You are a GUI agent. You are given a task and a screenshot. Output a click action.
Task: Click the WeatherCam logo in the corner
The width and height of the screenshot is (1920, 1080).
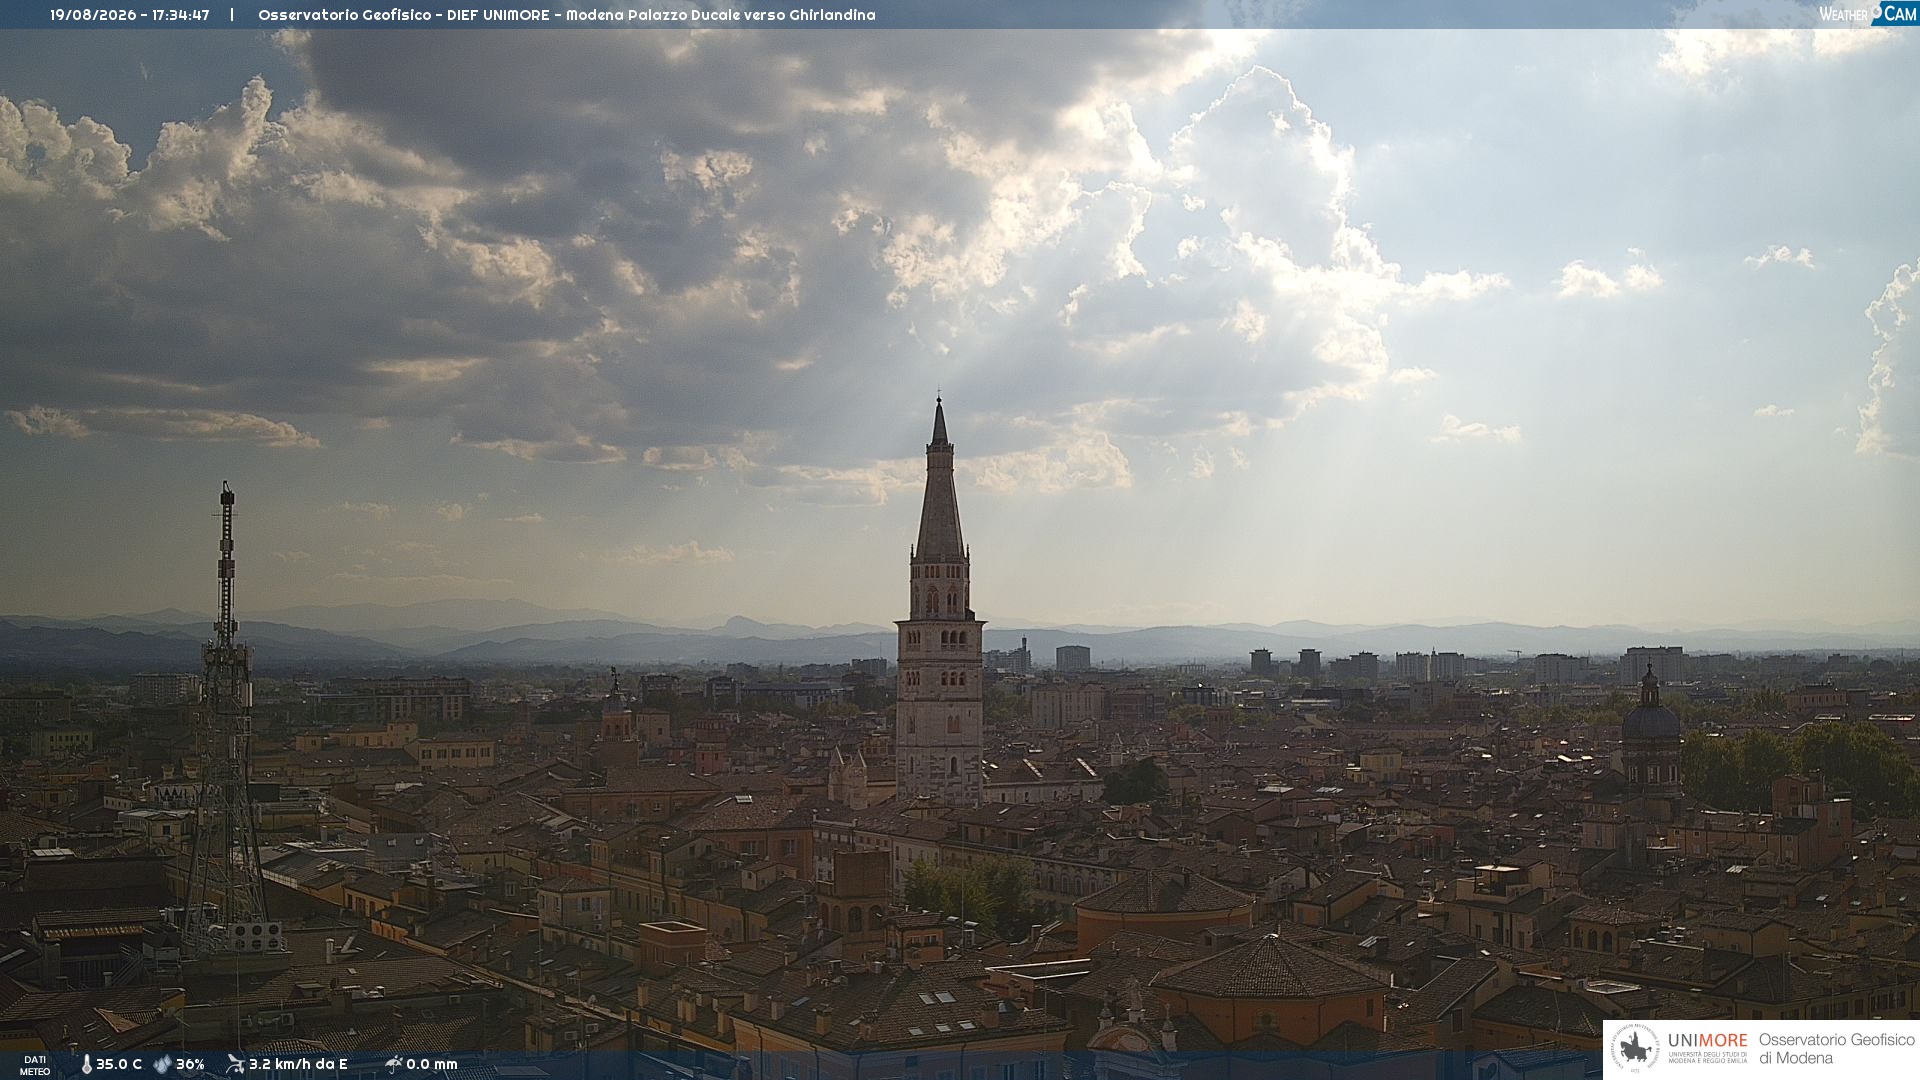coord(1867,14)
